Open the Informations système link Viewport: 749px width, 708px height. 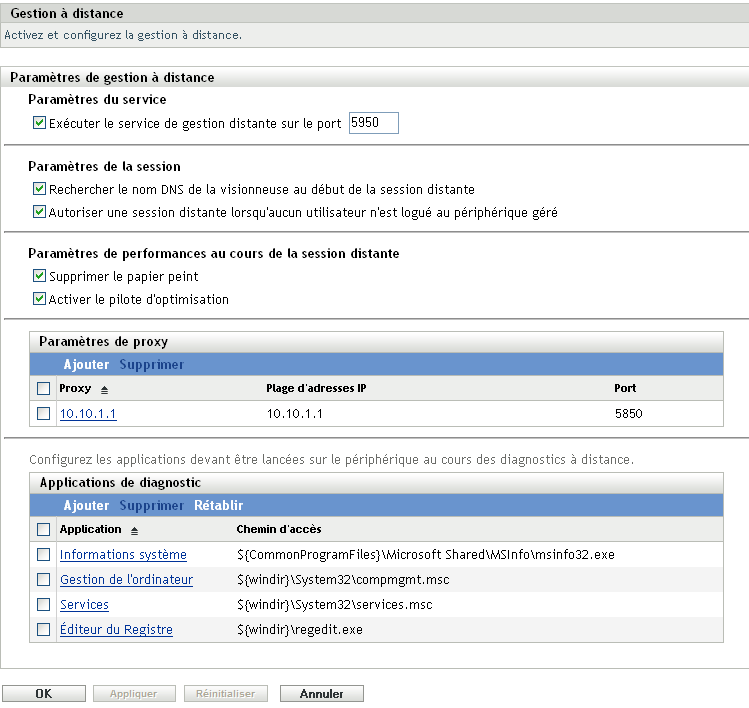(x=123, y=555)
